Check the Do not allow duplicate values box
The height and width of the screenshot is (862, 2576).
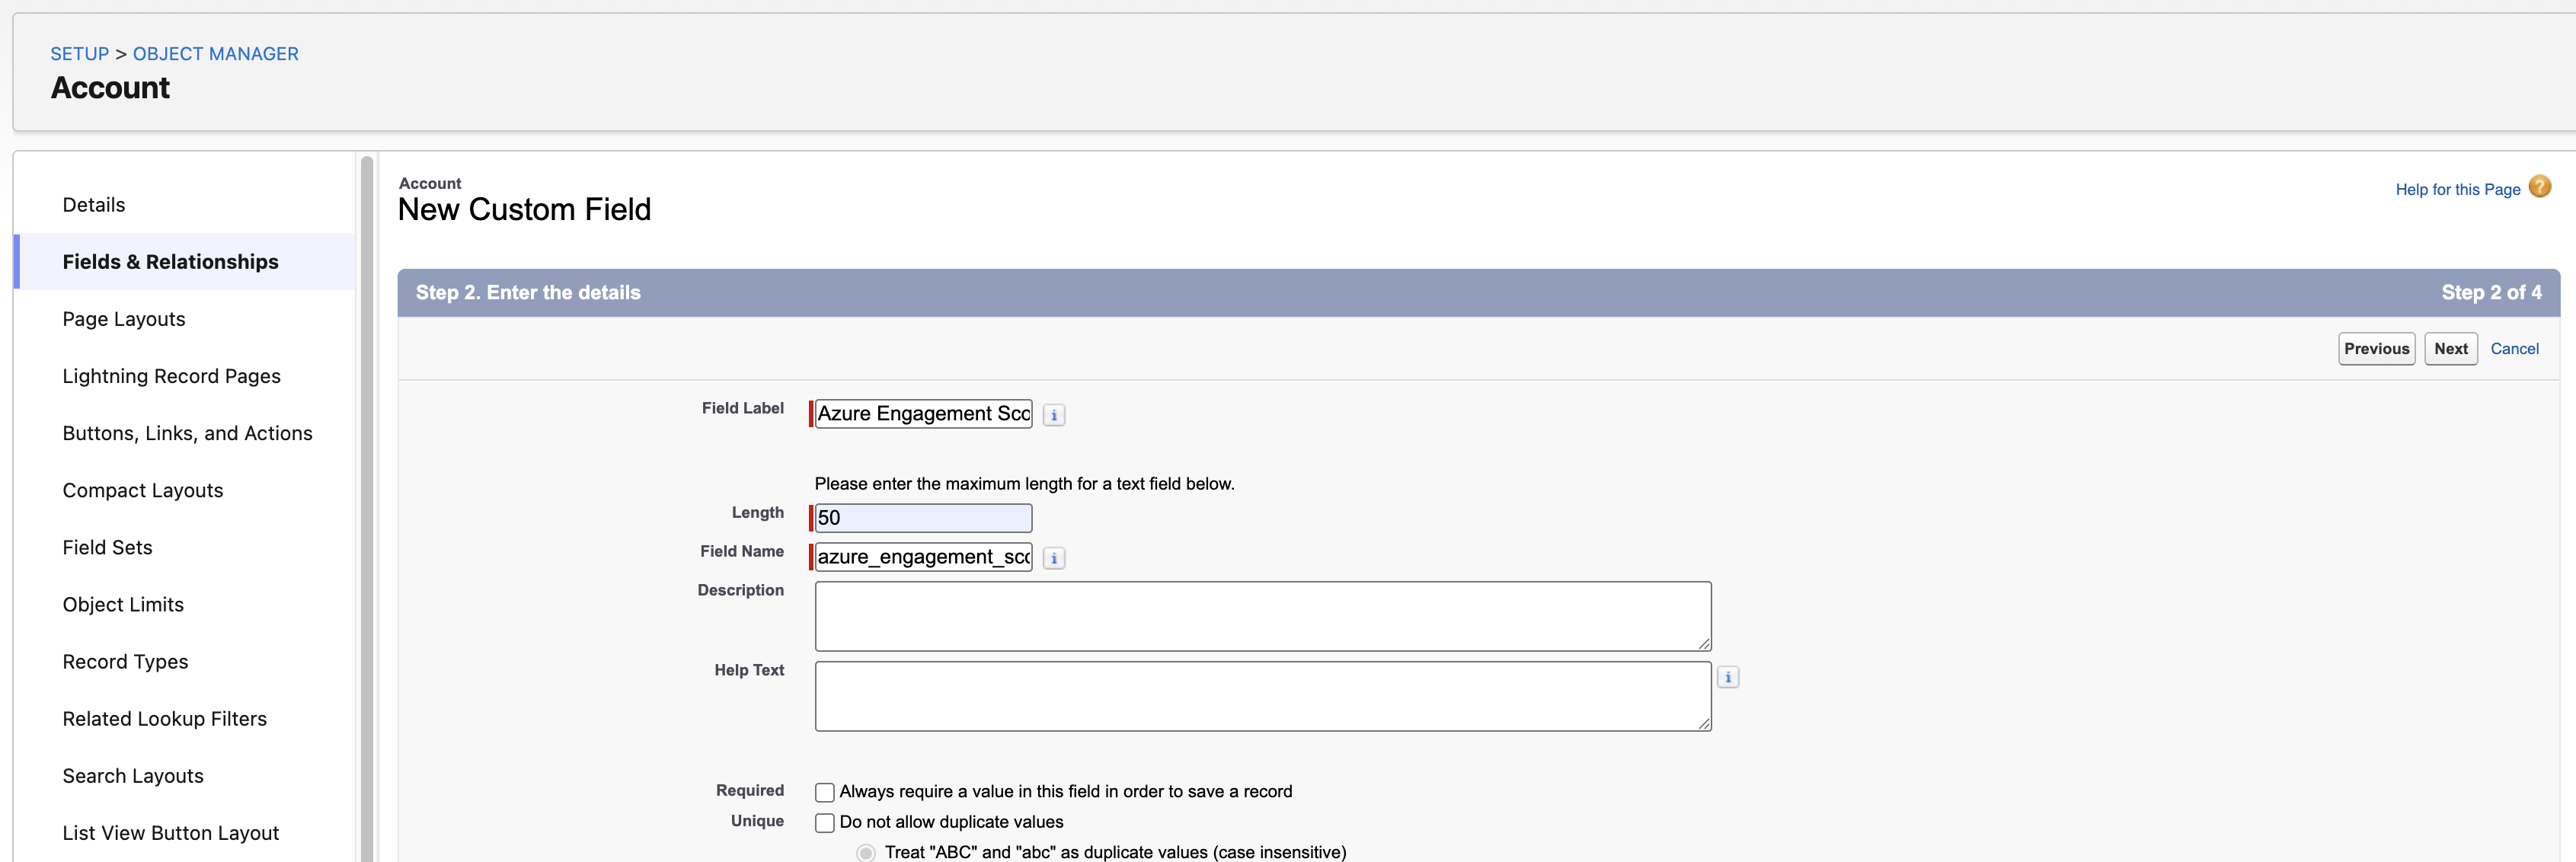(x=824, y=823)
